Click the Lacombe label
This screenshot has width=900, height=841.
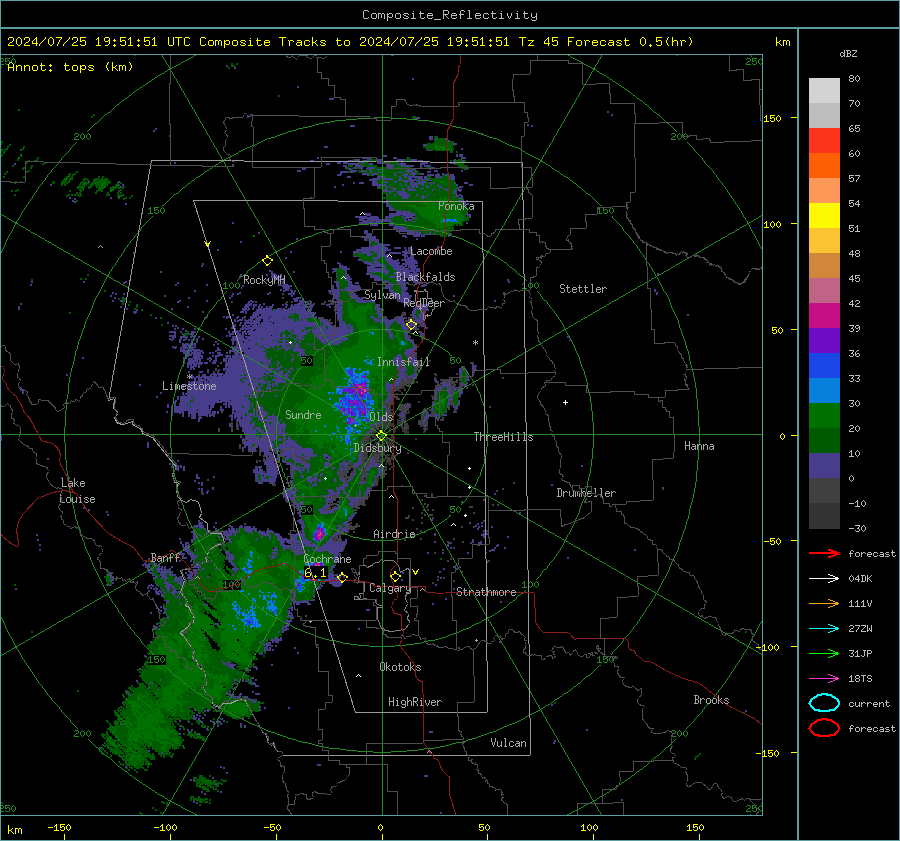coord(431,251)
